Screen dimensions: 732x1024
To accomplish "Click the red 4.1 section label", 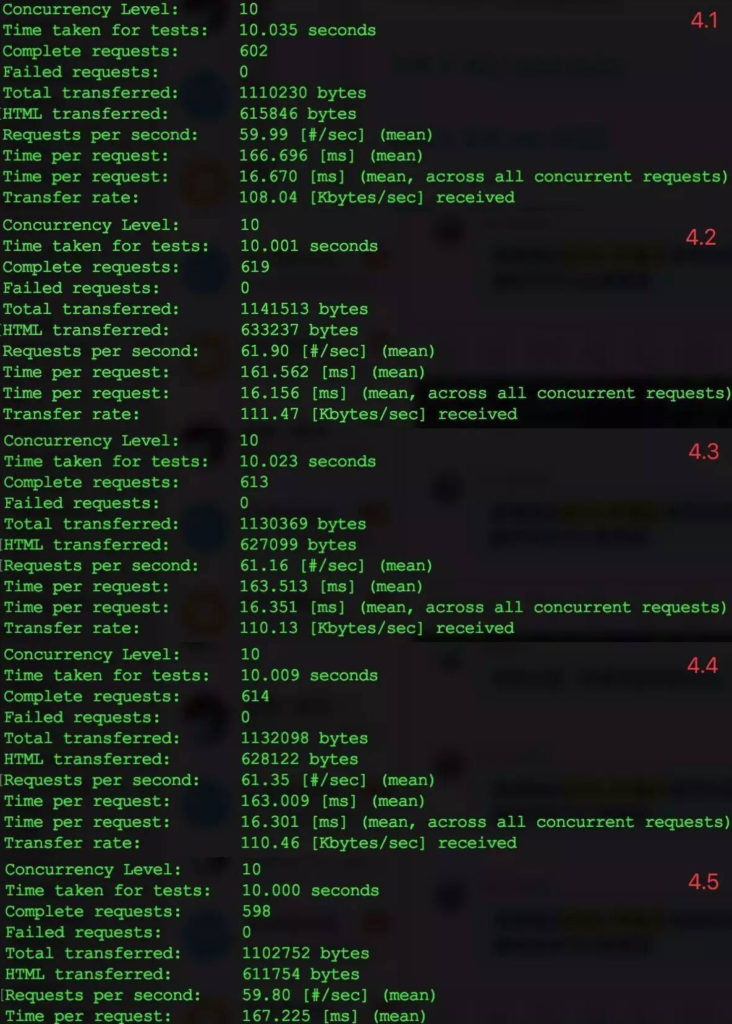I will [x=704, y=20].
